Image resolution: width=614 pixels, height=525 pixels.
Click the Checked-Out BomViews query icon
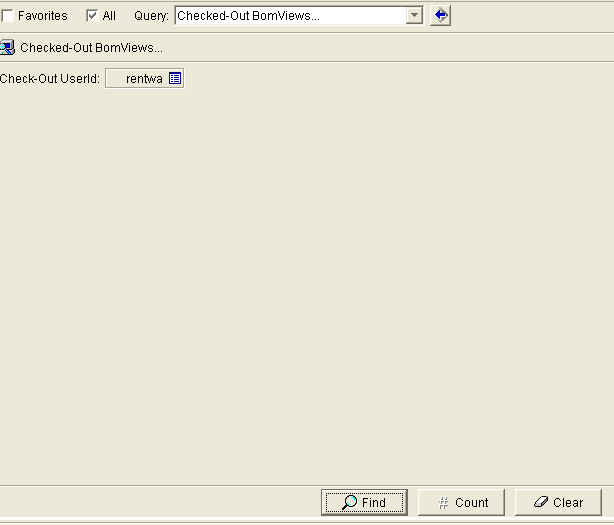pyautogui.click(x=7, y=47)
